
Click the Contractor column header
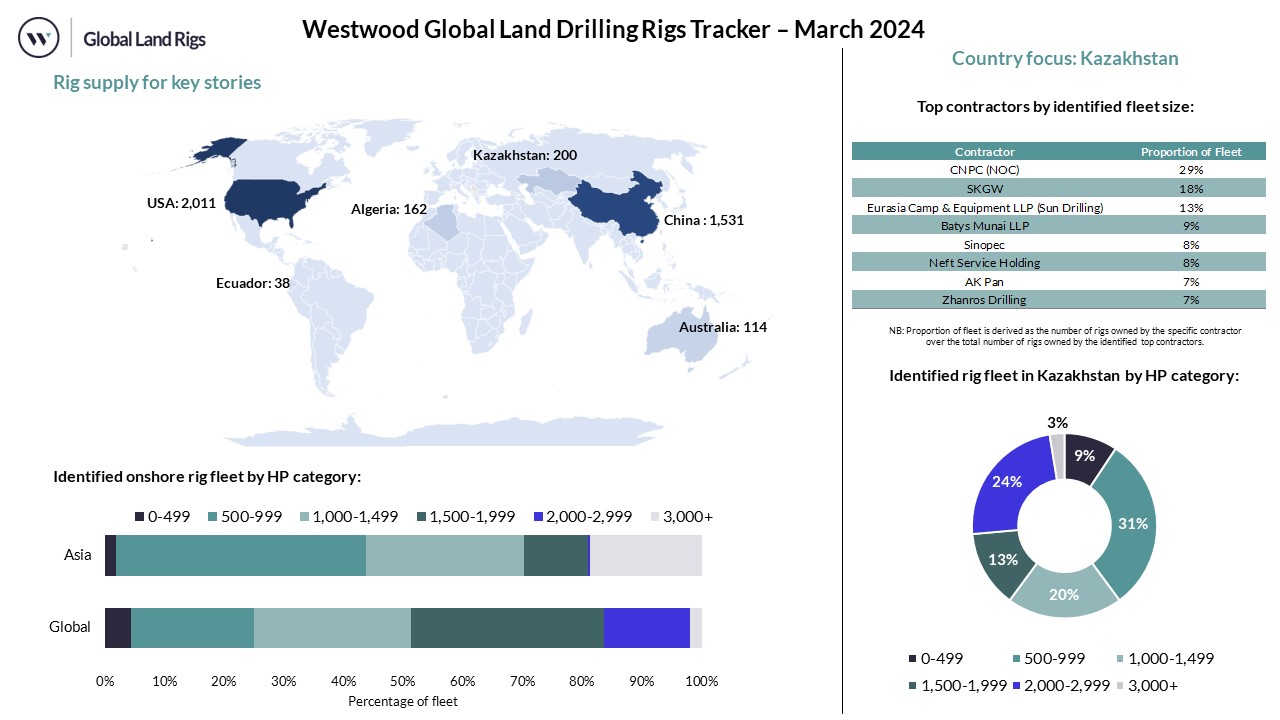tap(984, 152)
